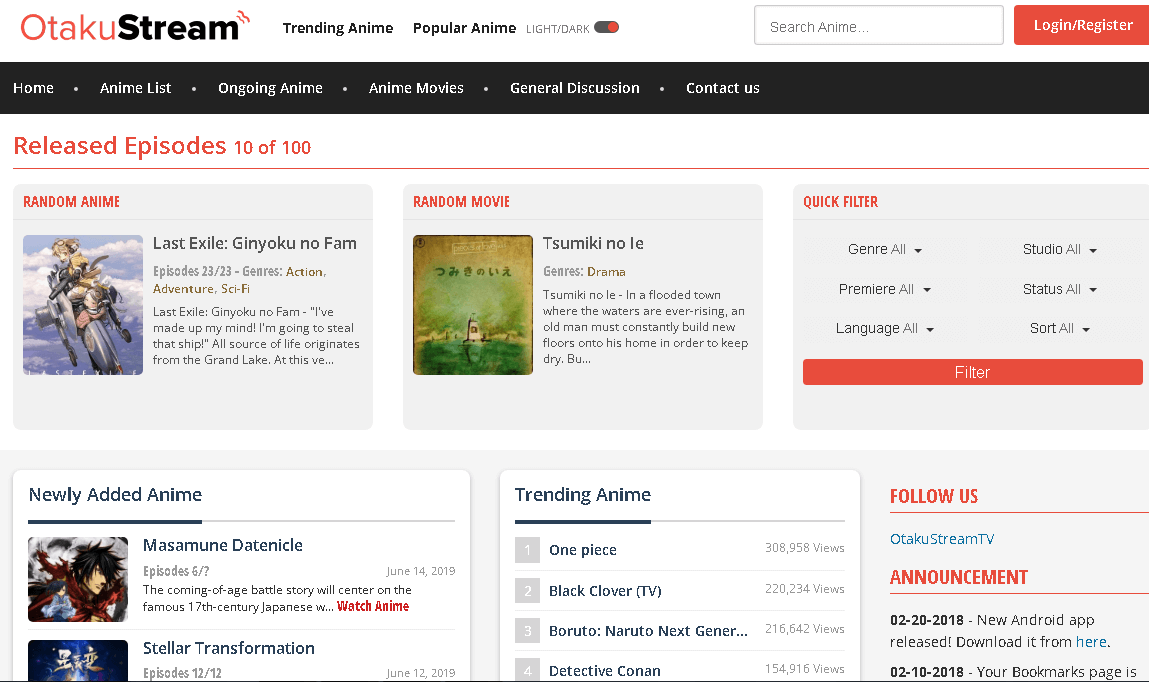
Task: Open the Contact us page
Action: pos(723,88)
